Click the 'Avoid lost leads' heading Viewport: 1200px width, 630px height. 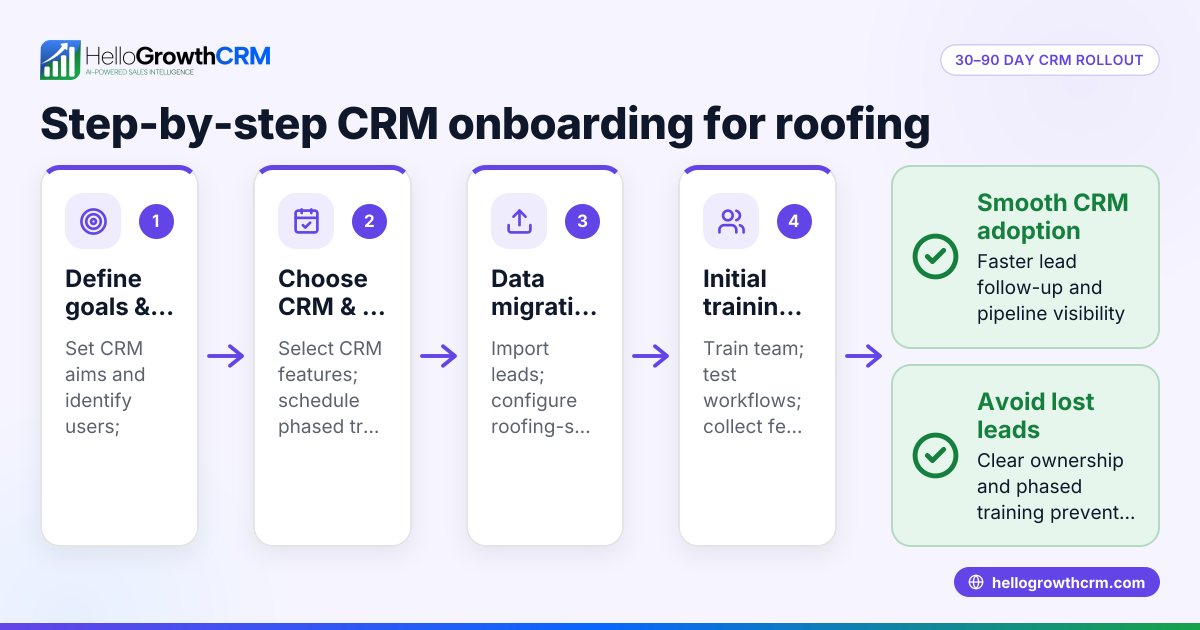(x=1036, y=416)
